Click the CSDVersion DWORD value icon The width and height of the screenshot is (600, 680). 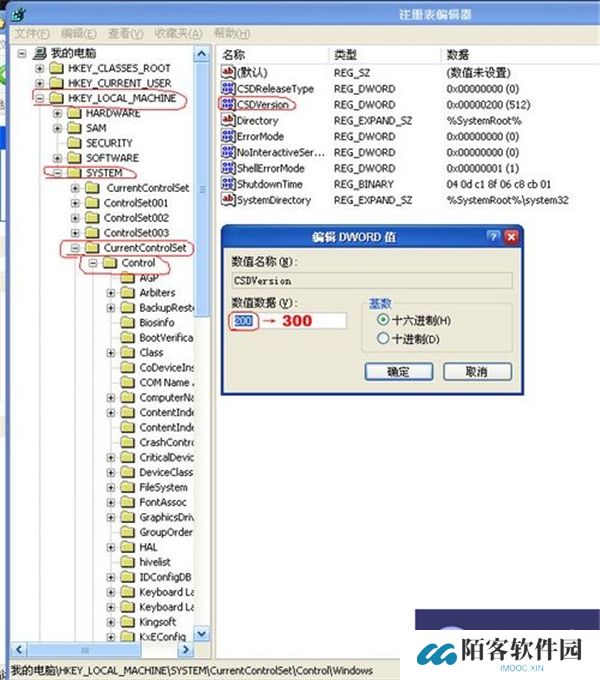coord(227,104)
